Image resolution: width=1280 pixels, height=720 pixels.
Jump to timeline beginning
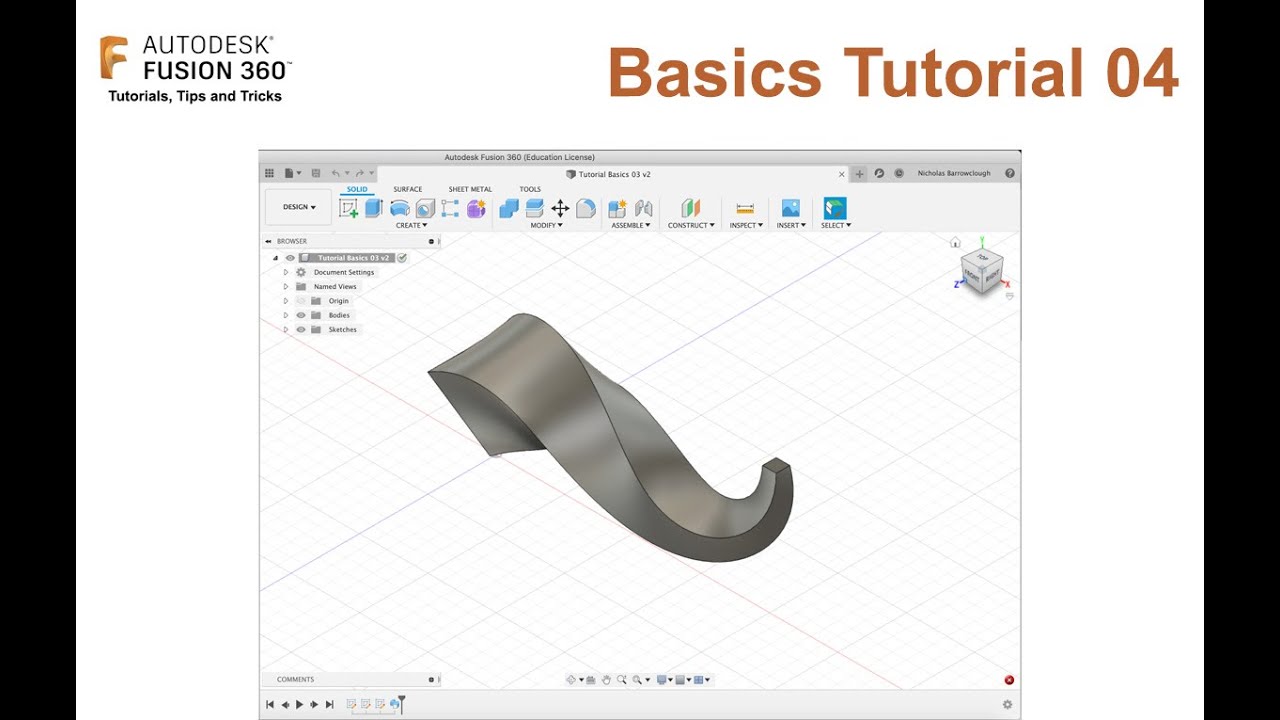point(269,704)
